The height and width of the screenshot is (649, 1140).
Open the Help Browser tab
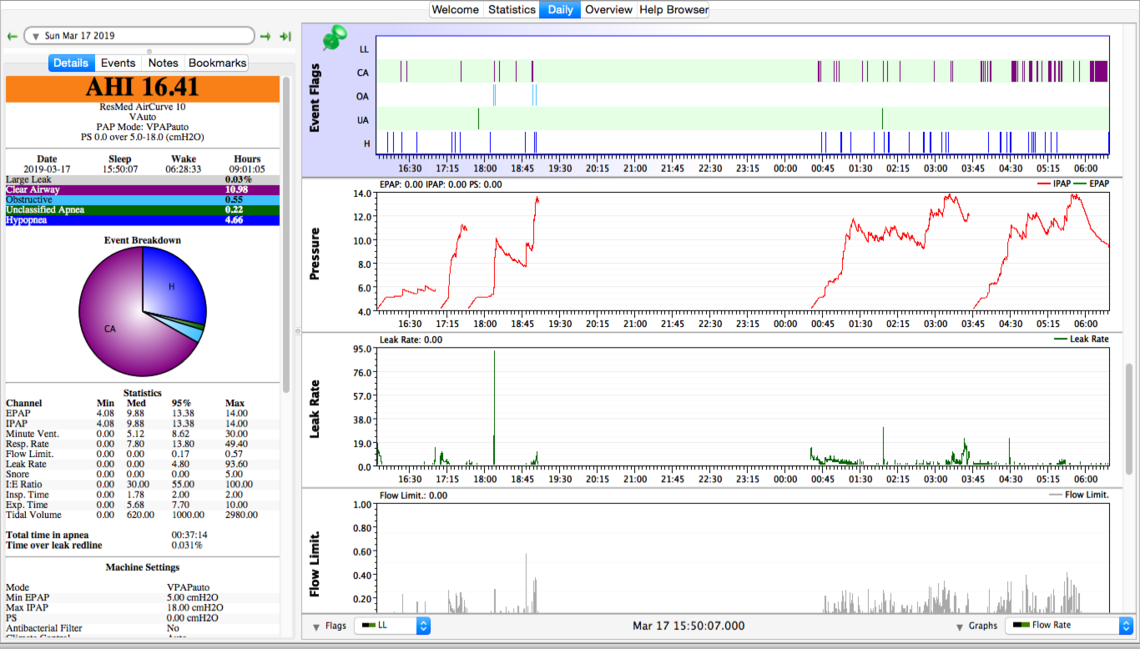pos(673,9)
